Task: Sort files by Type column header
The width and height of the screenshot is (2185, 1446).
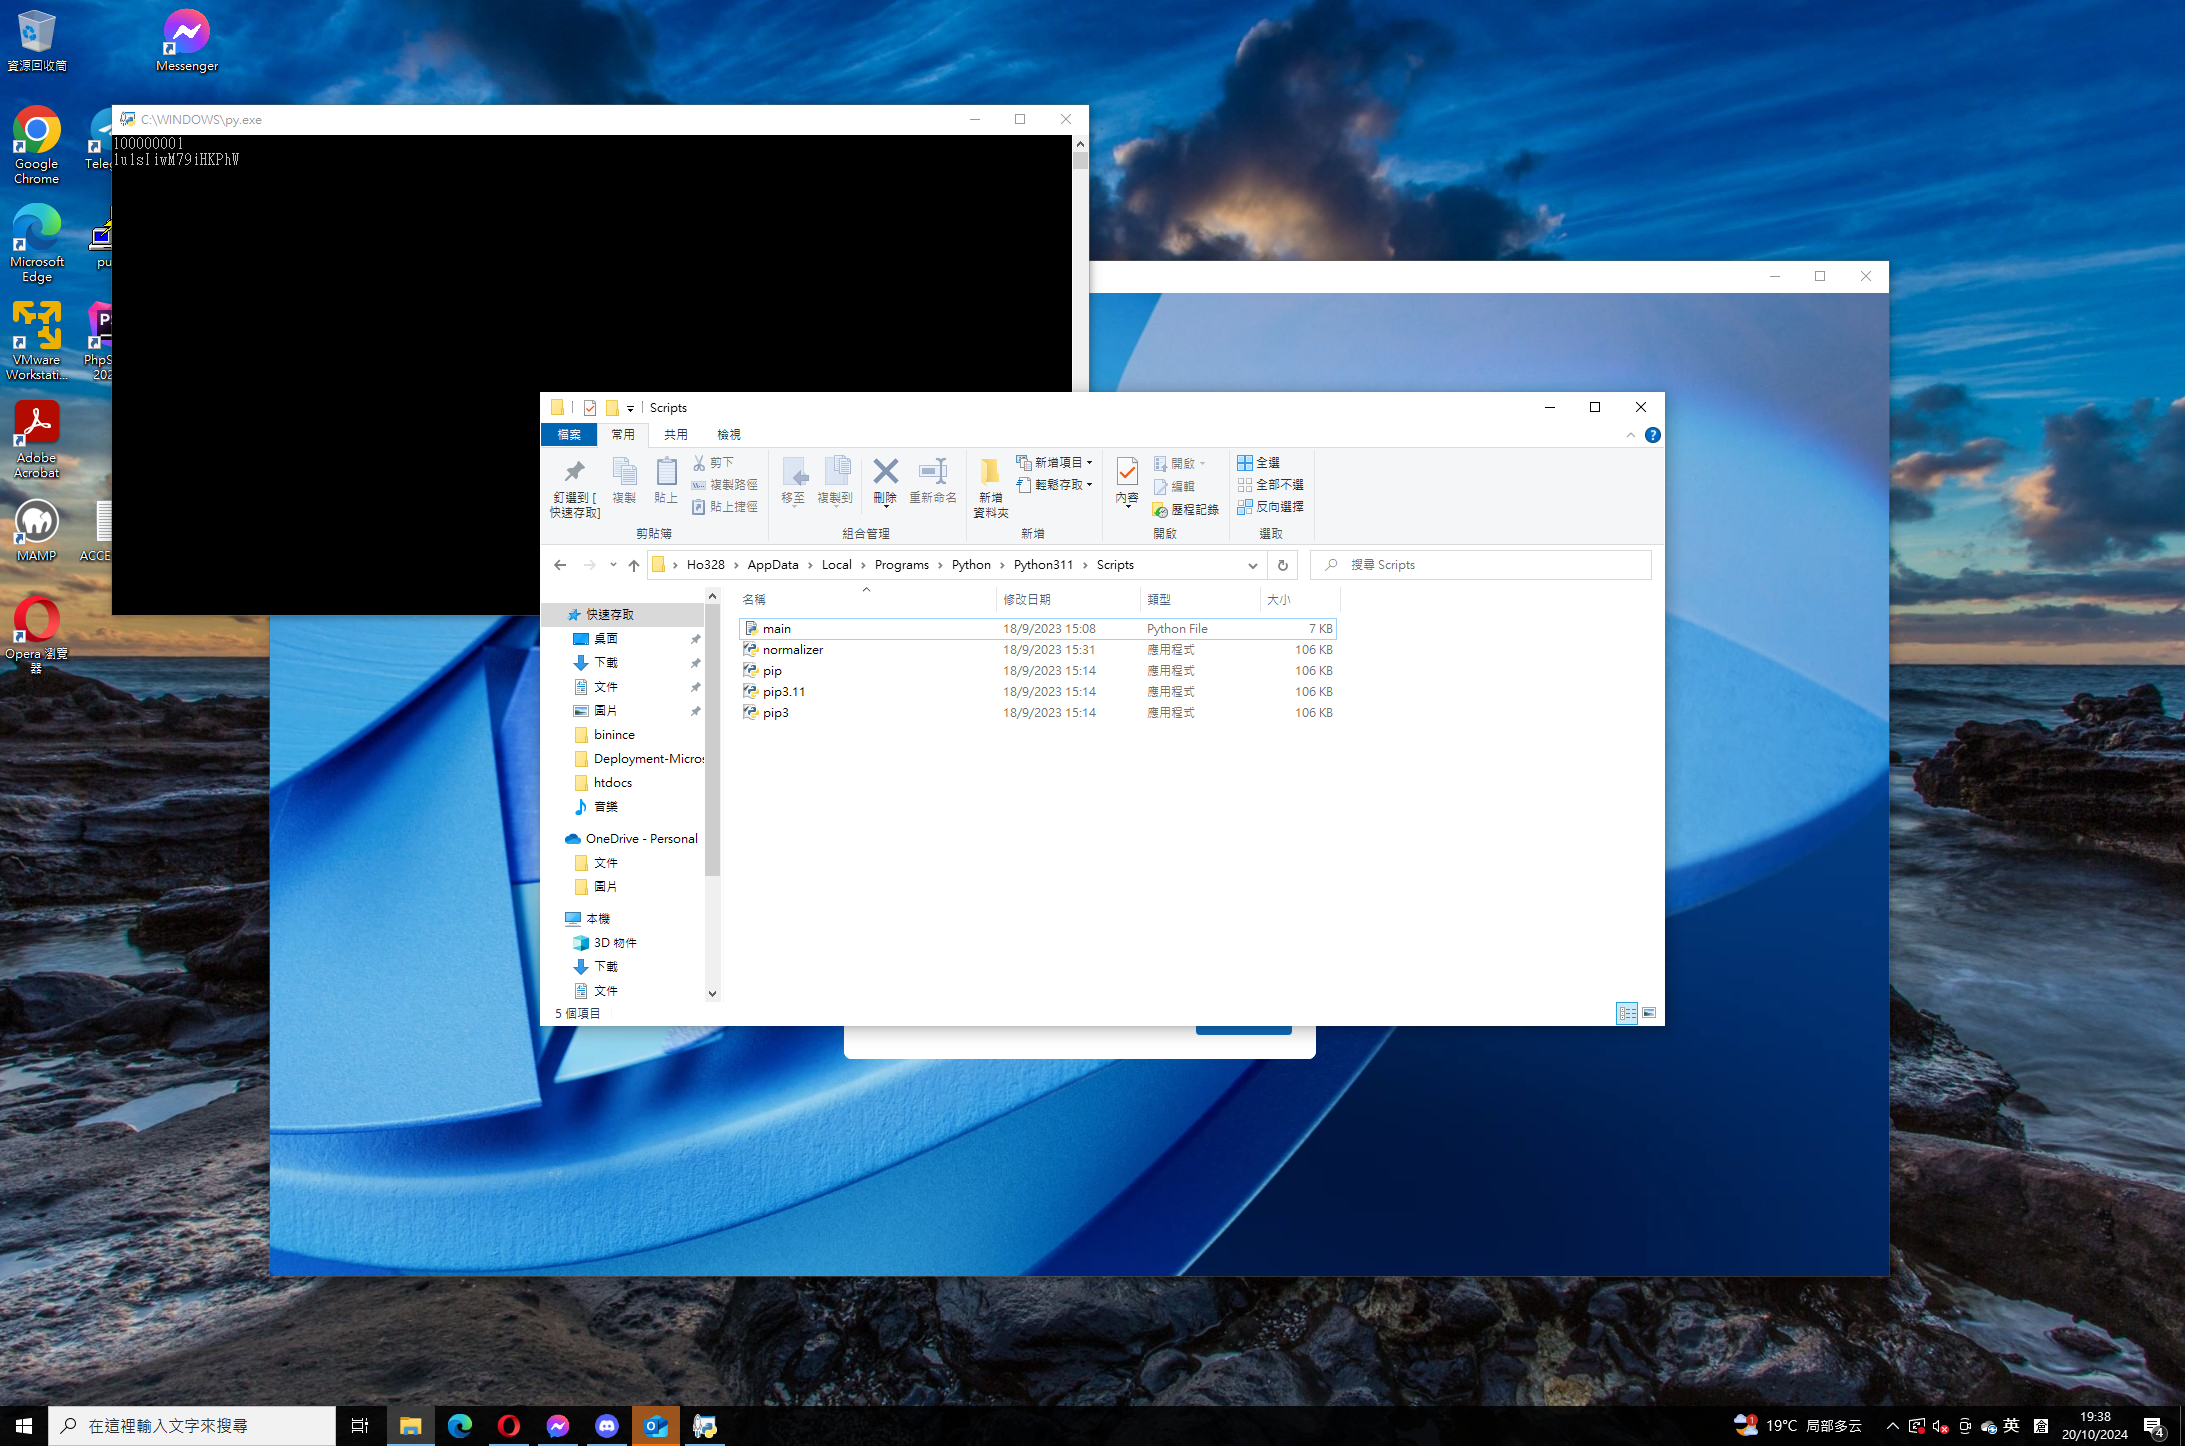Action: (x=1200, y=600)
